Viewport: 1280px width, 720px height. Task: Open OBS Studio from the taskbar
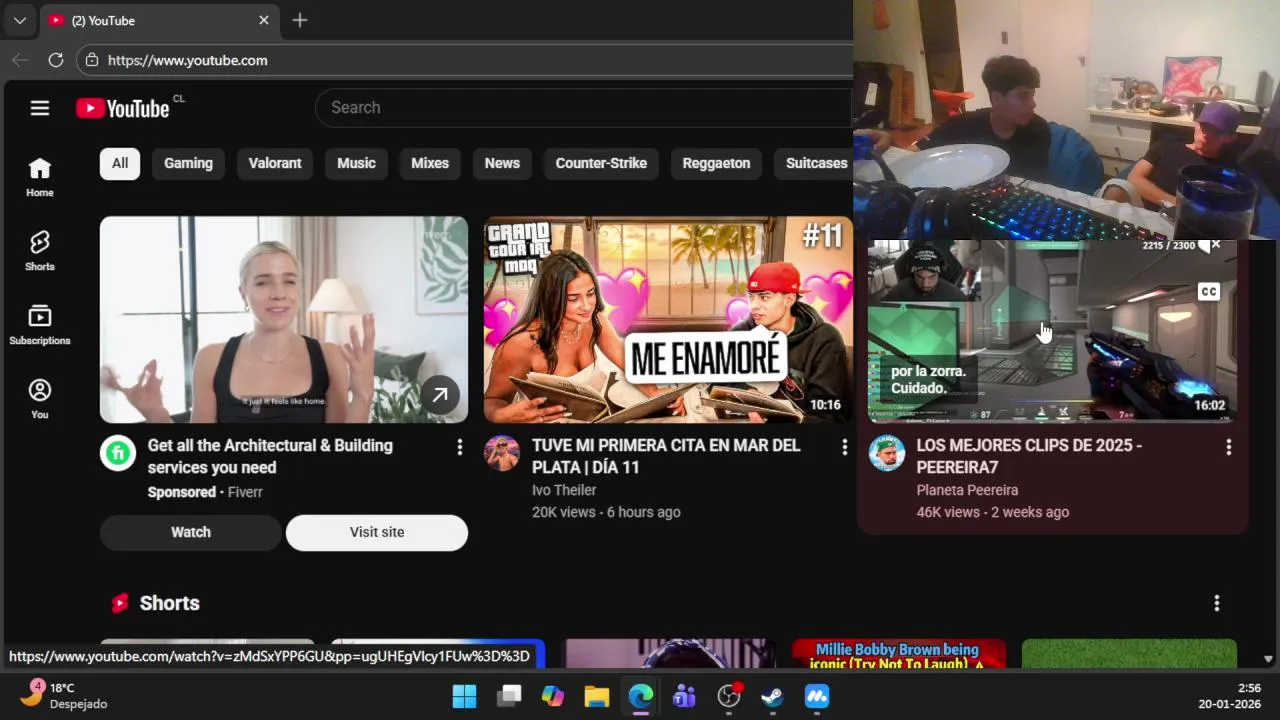[729, 696]
